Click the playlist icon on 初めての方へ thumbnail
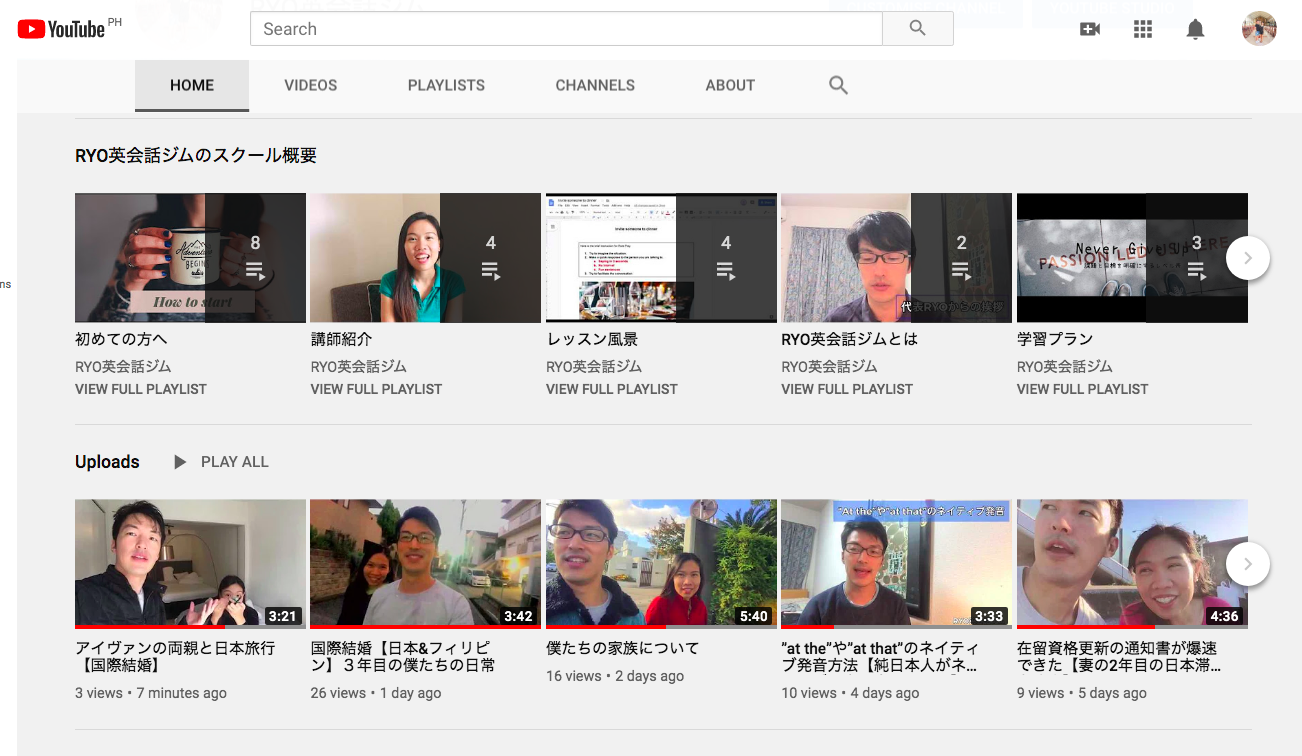Viewport: 1302px width, 756px height. click(x=255, y=270)
